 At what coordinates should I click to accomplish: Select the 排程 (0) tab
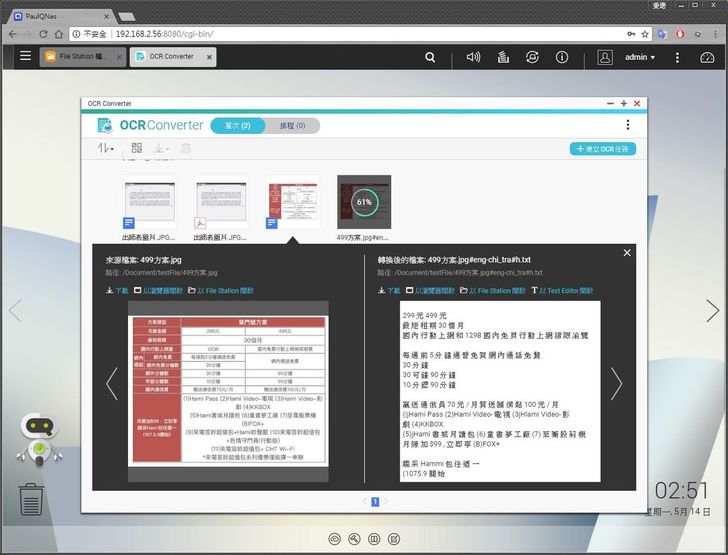292,126
